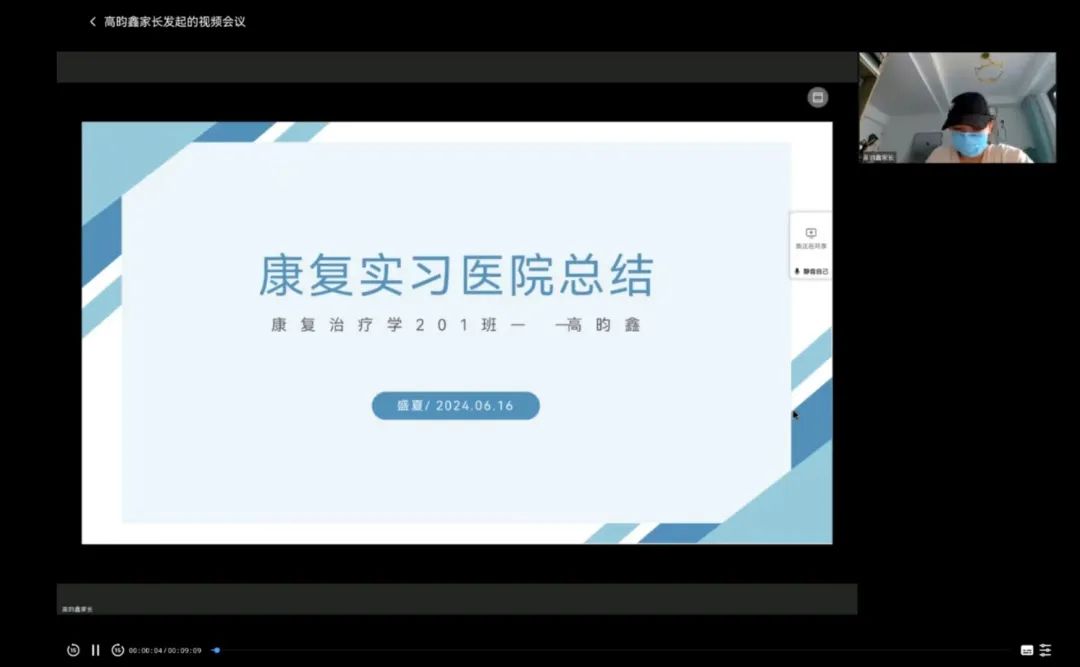Mute yourself via 静音自己
The width and height of the screenshot is (1080, 667).
(x=811, y=271)
